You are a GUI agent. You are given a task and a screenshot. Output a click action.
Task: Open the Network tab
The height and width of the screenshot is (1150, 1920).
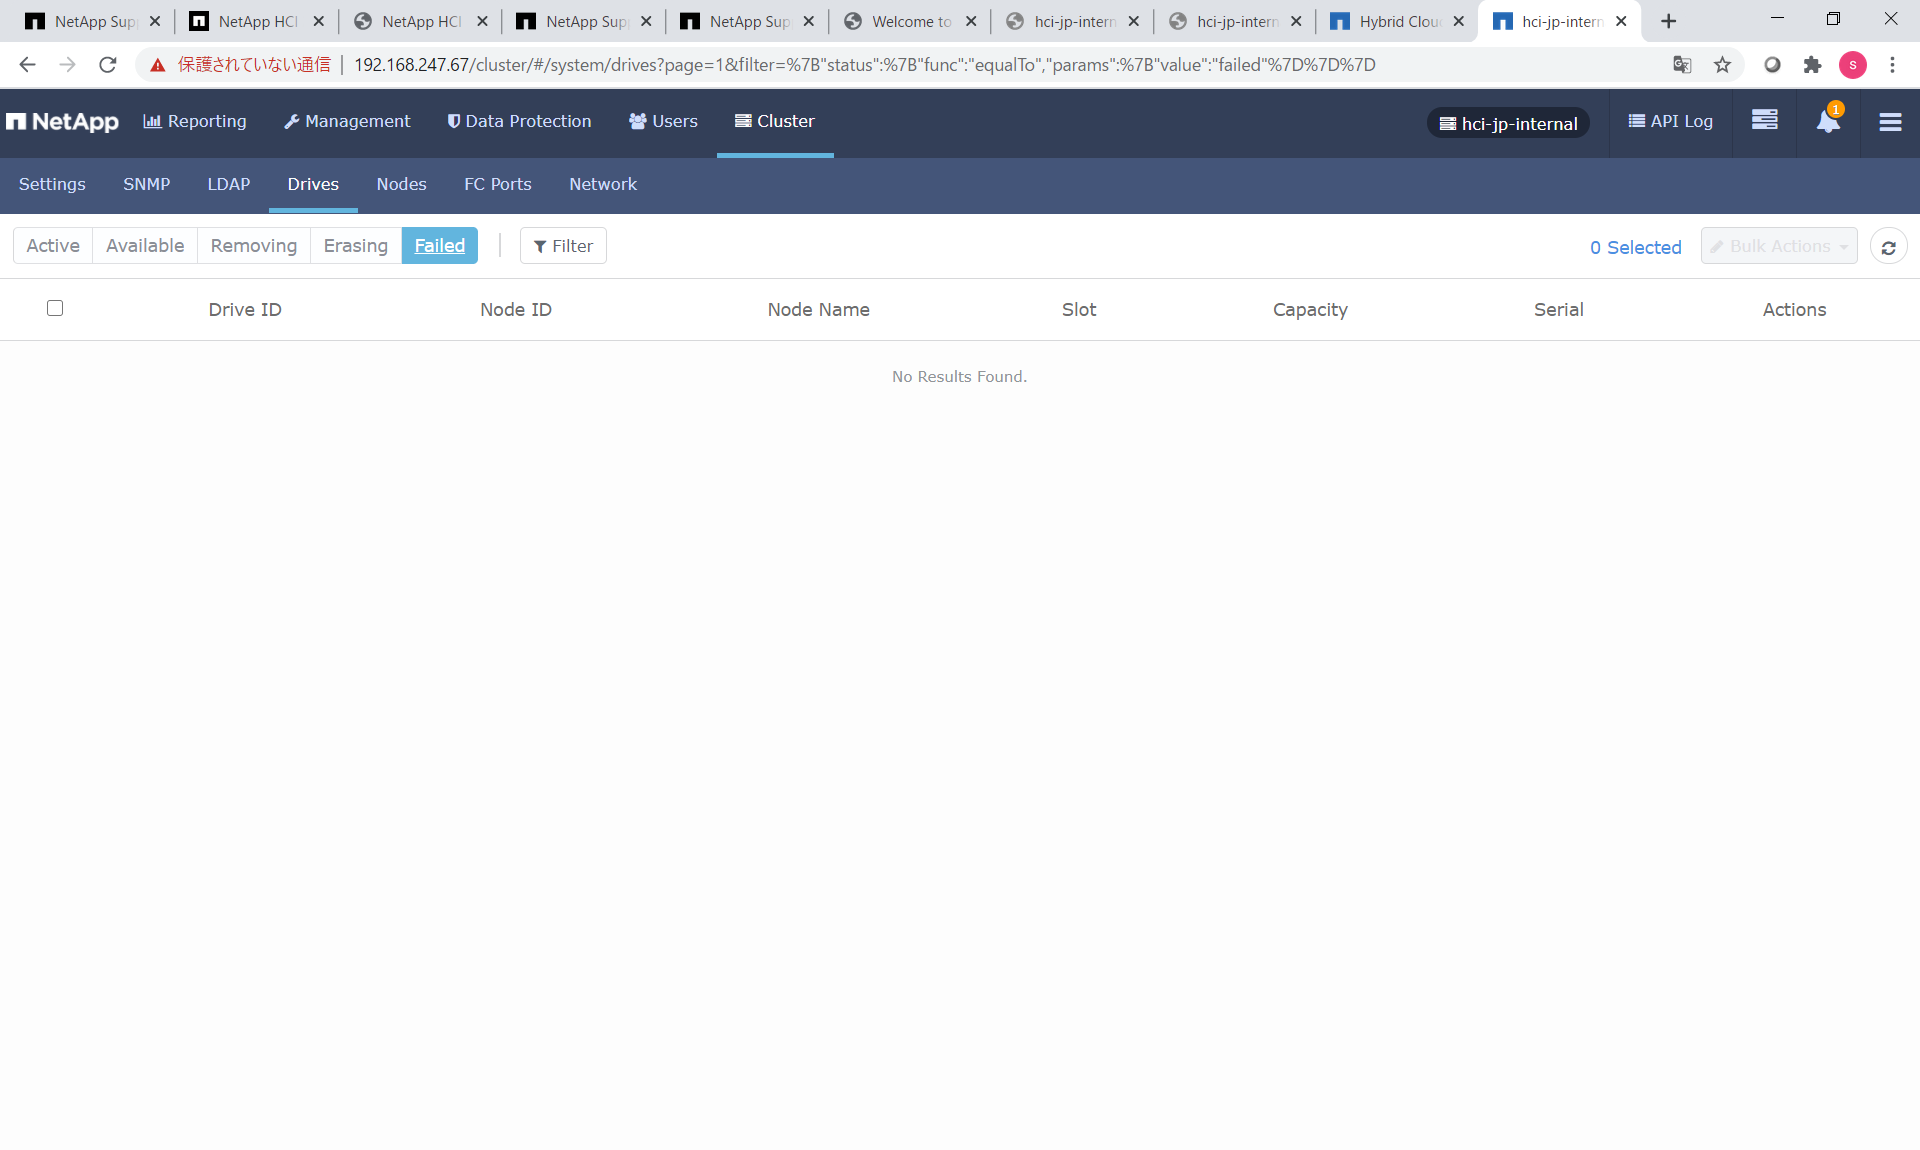[603, 184]
